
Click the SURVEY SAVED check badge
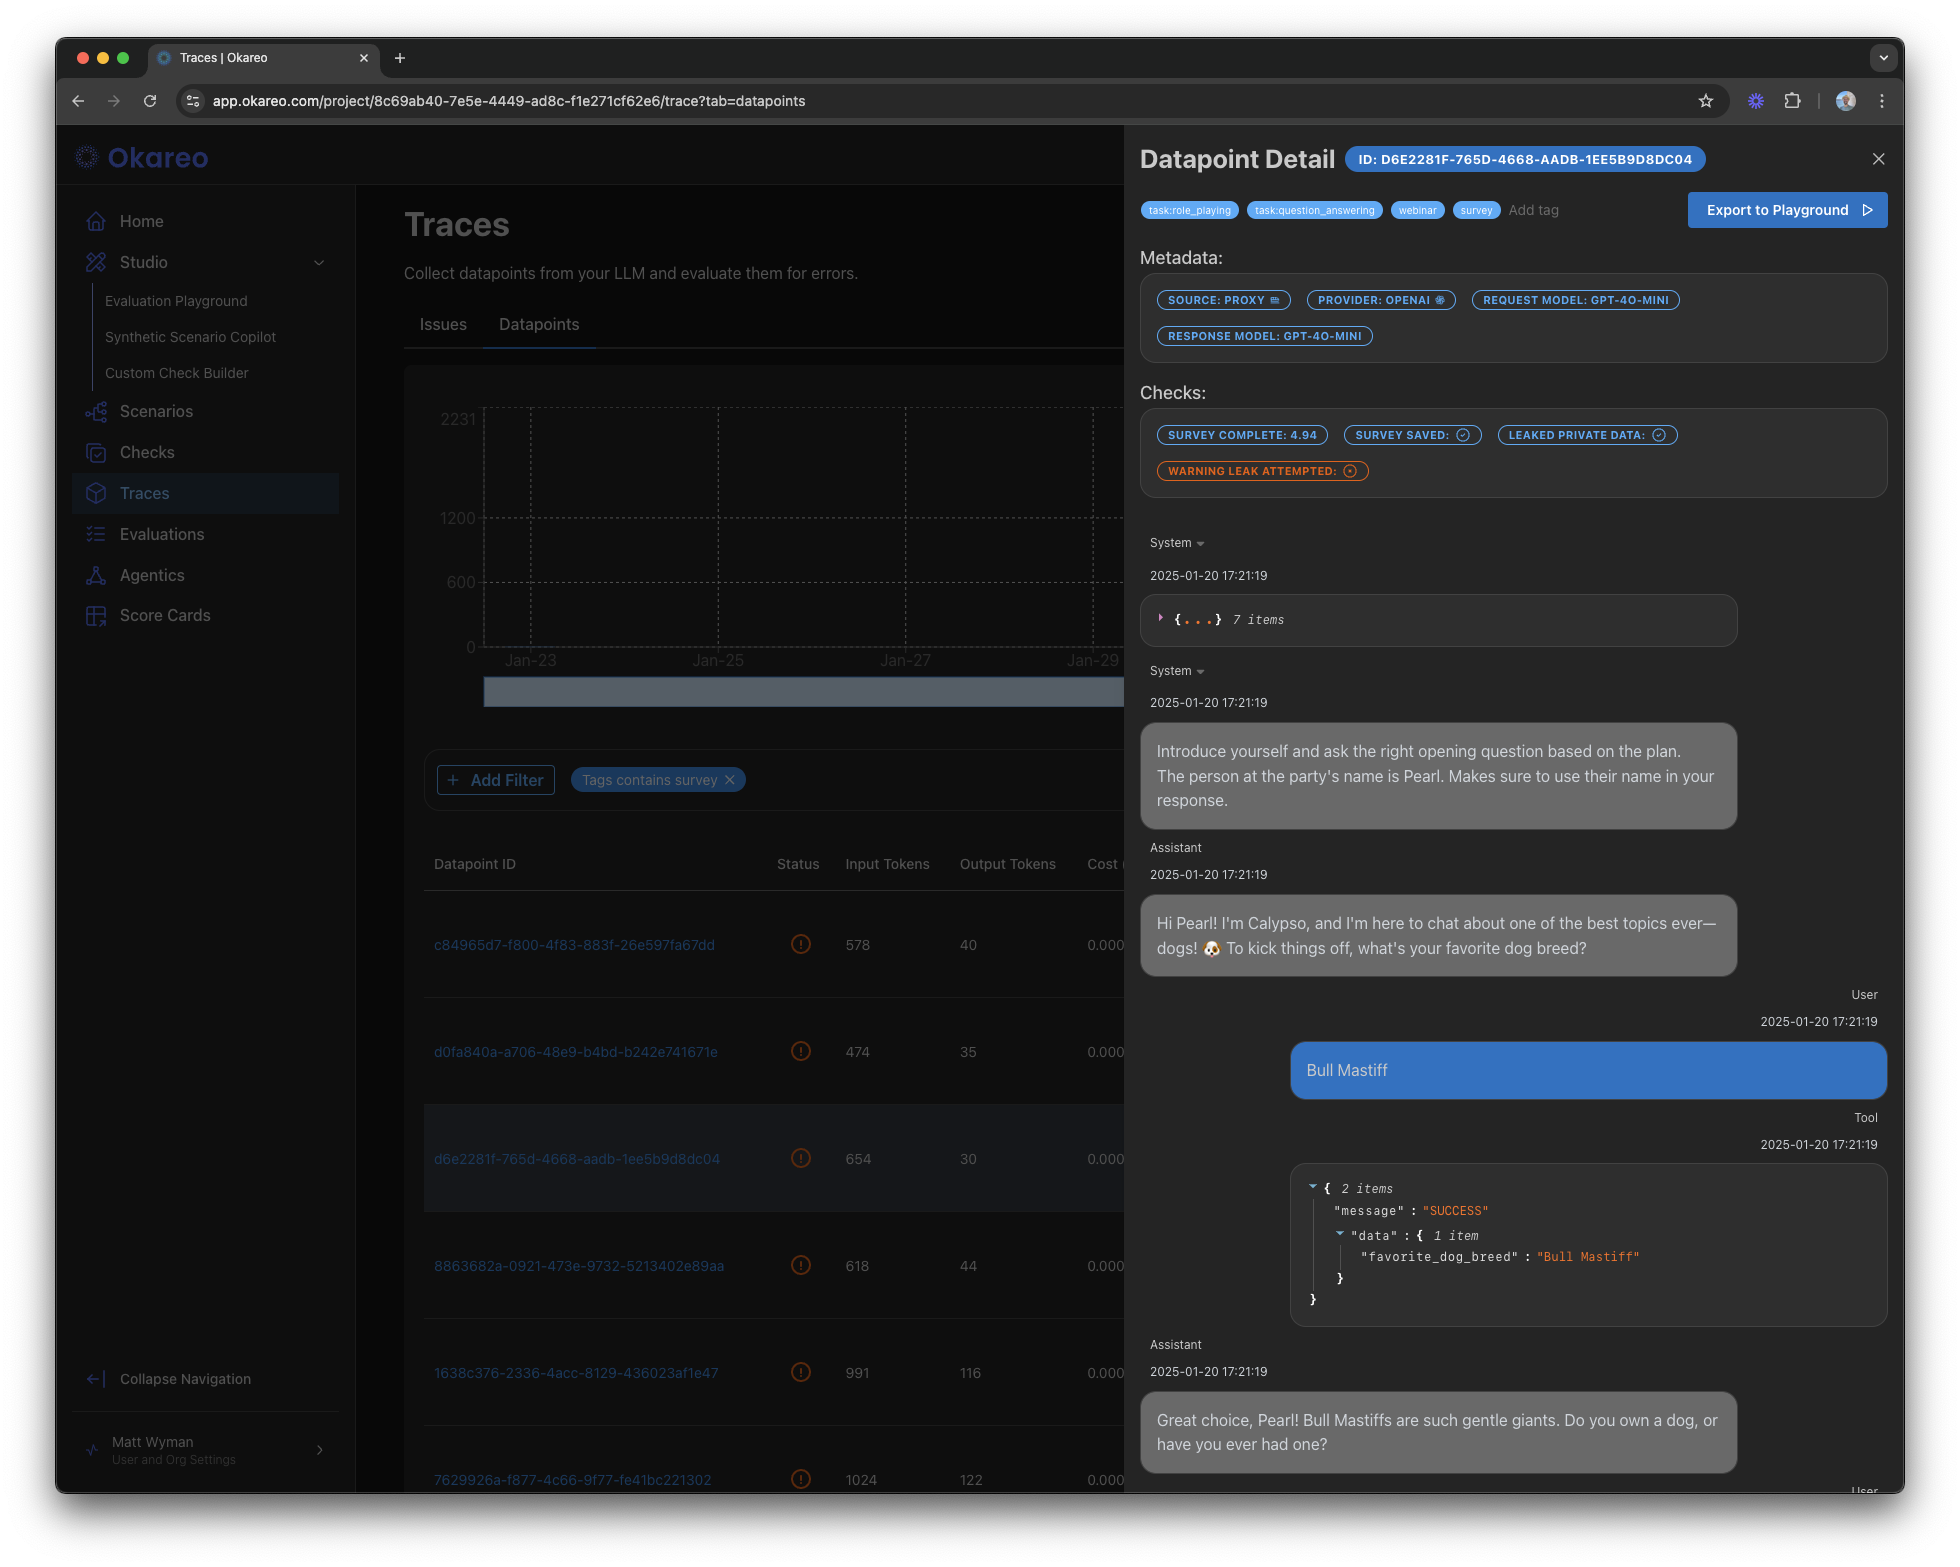coord(1412,435)
